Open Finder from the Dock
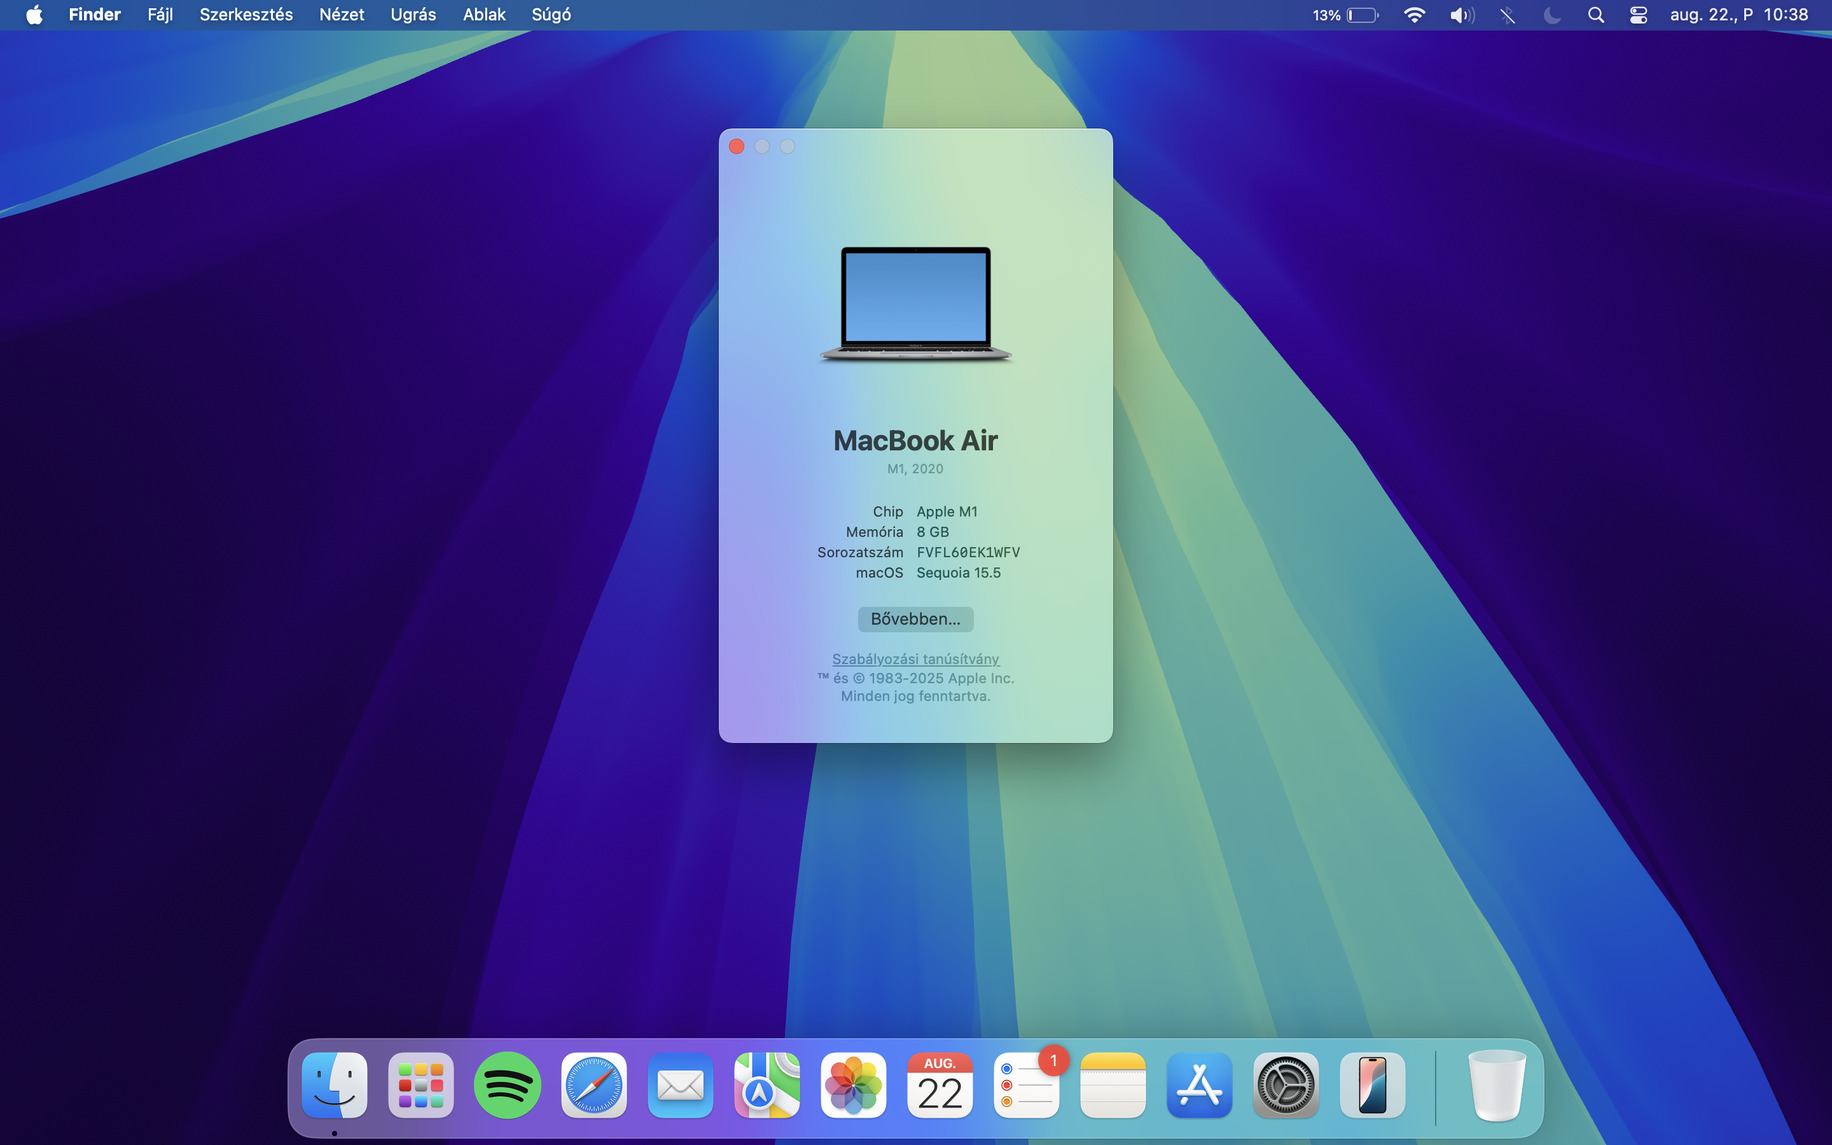The image size is (1832, 1145). tap(334, 1085)
